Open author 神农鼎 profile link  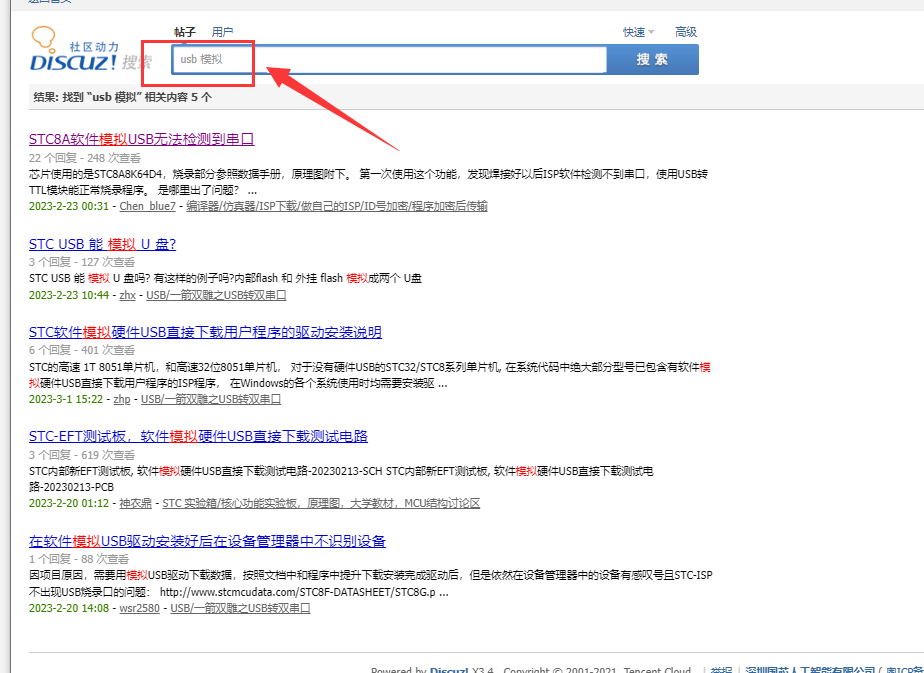coord(136,503)
